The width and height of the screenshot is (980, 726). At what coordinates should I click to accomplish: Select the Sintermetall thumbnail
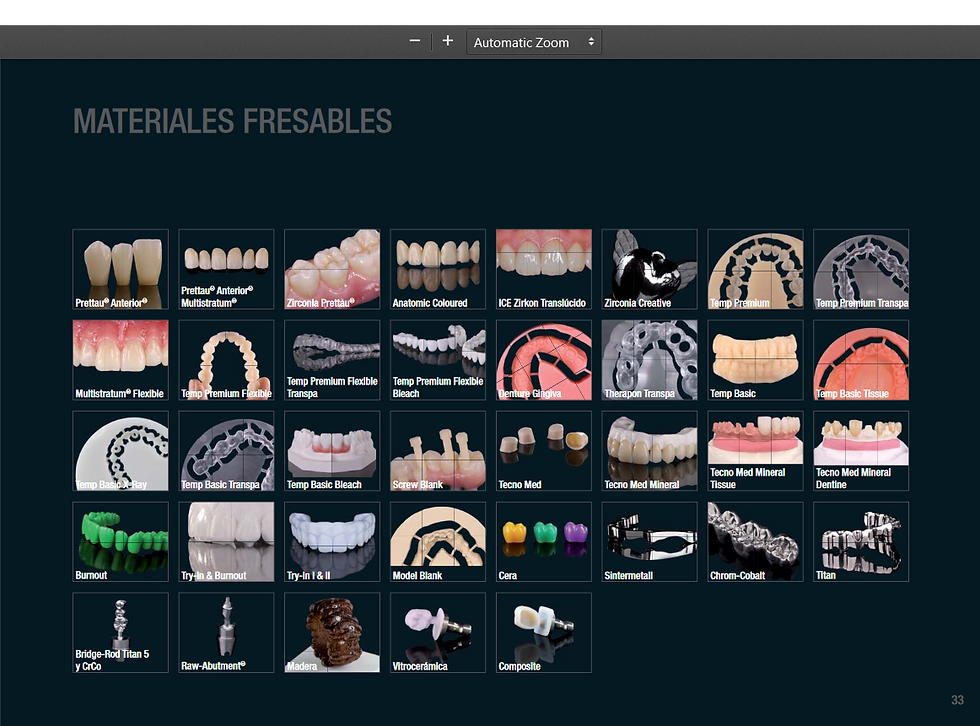[x=649, y=542]
